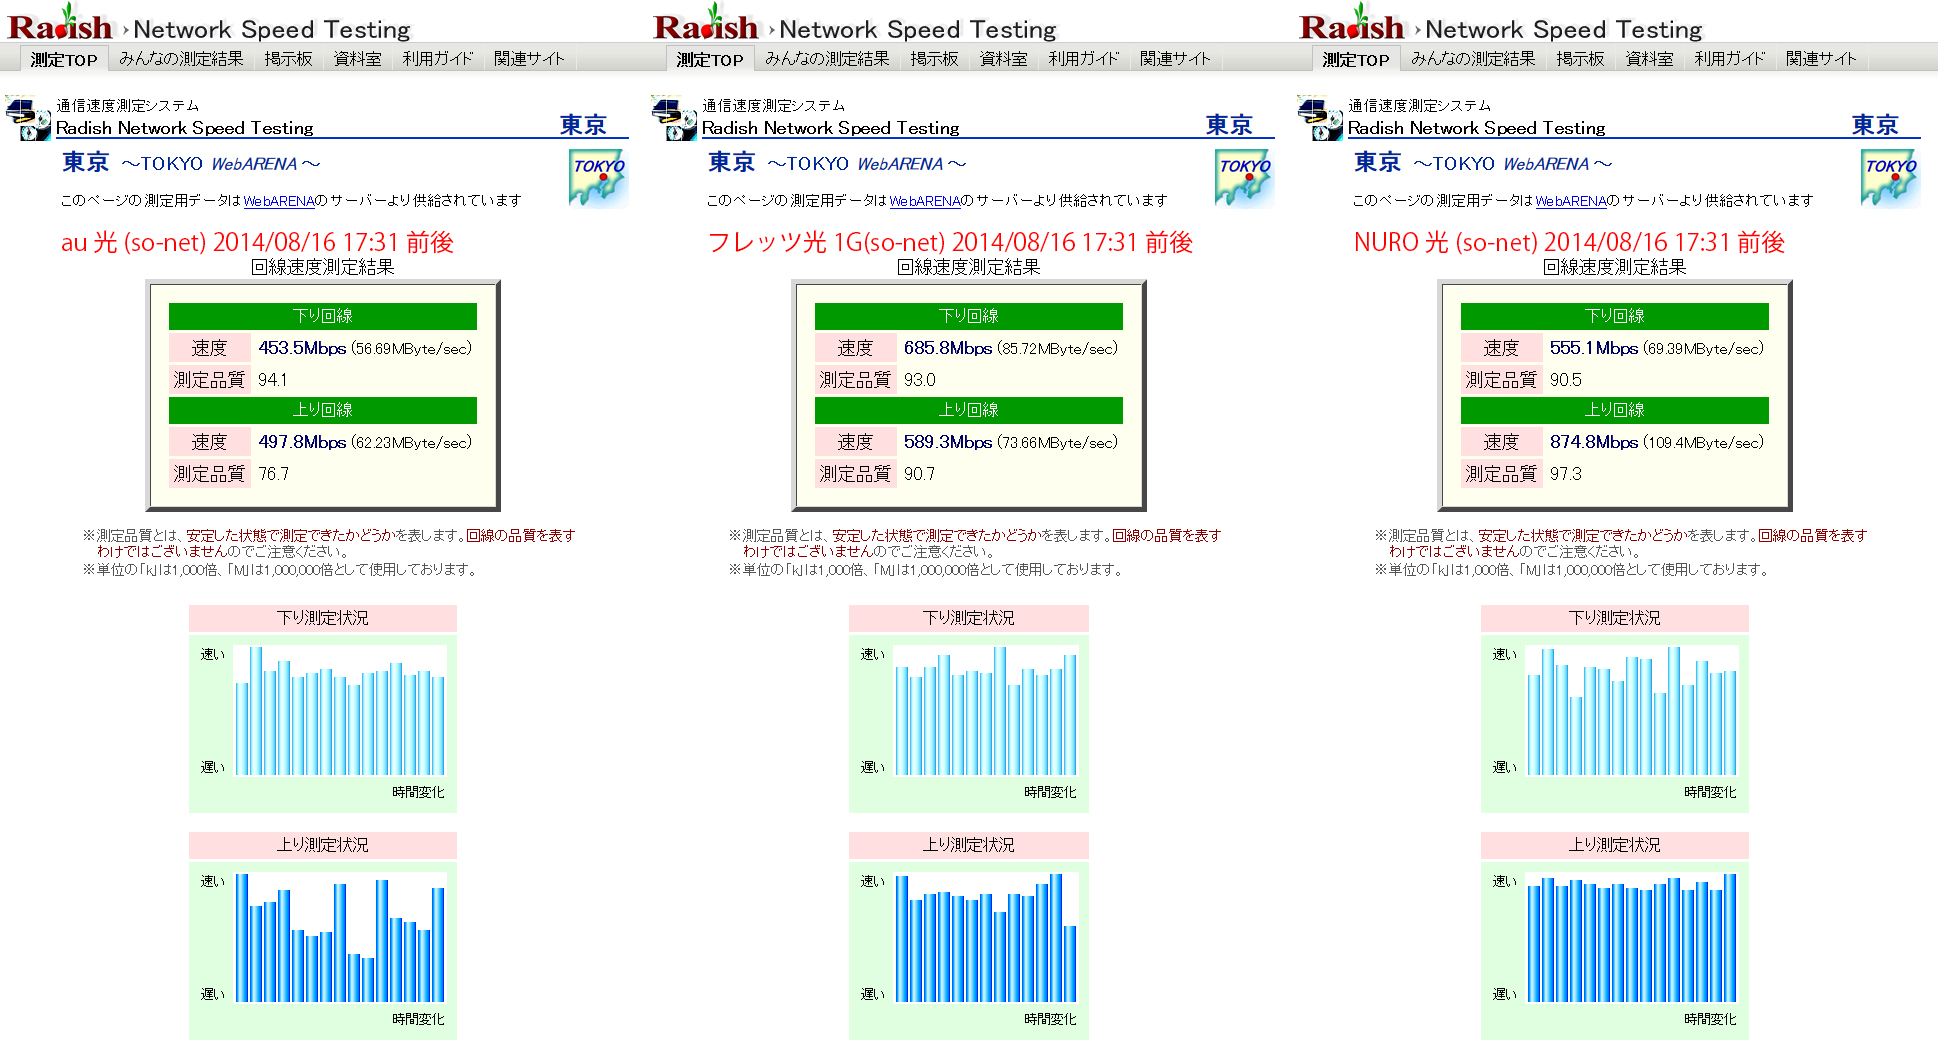
Task: Follow the WebARENA link in the au 光 panel
Action: (279, 201)
